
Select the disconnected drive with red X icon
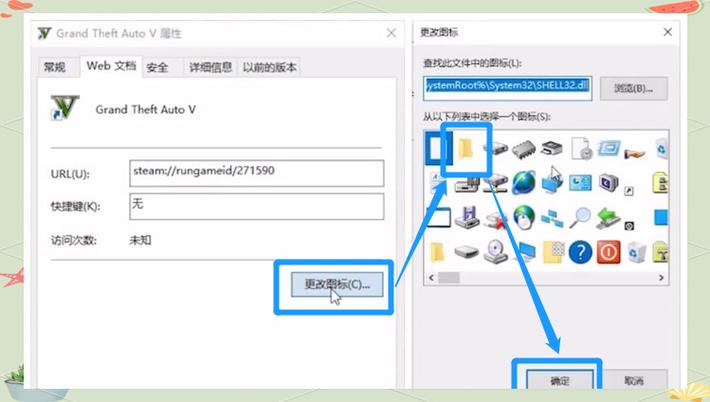click(x=495, y=219)
